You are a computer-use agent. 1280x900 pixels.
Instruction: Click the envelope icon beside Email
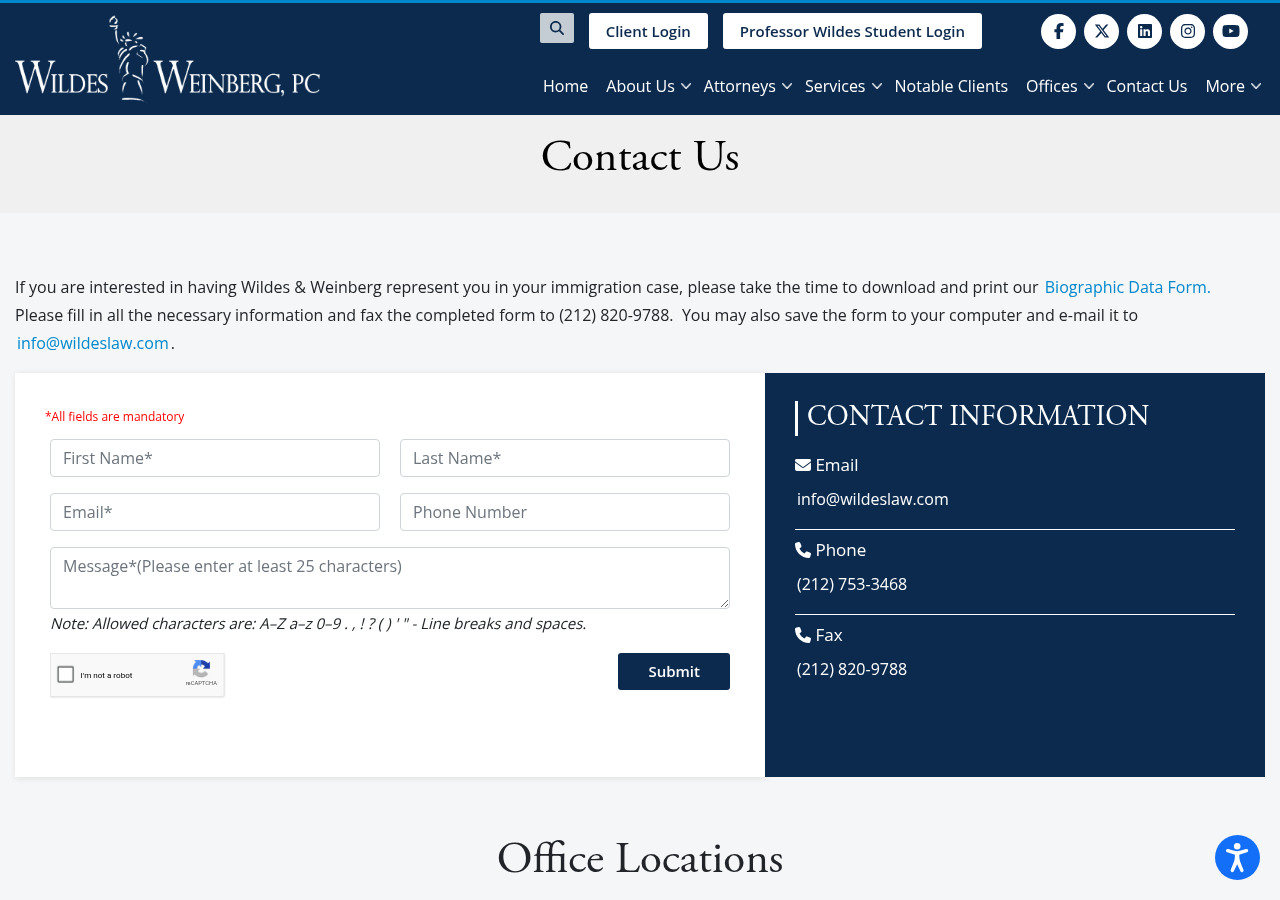pyautogui.click(x=803, y=465)
